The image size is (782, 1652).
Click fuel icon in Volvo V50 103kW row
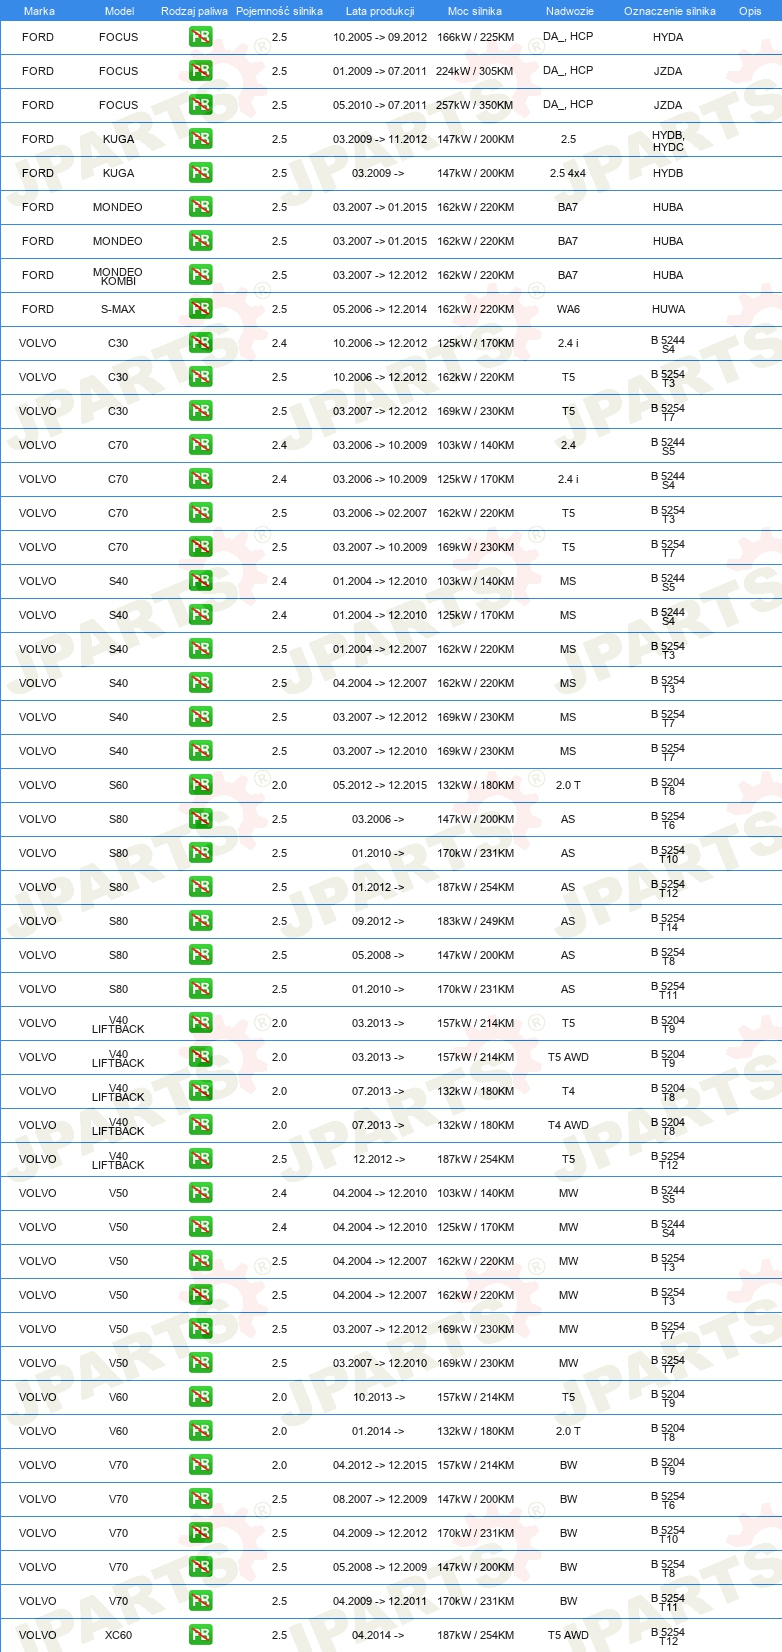[x=200, y=1193]
